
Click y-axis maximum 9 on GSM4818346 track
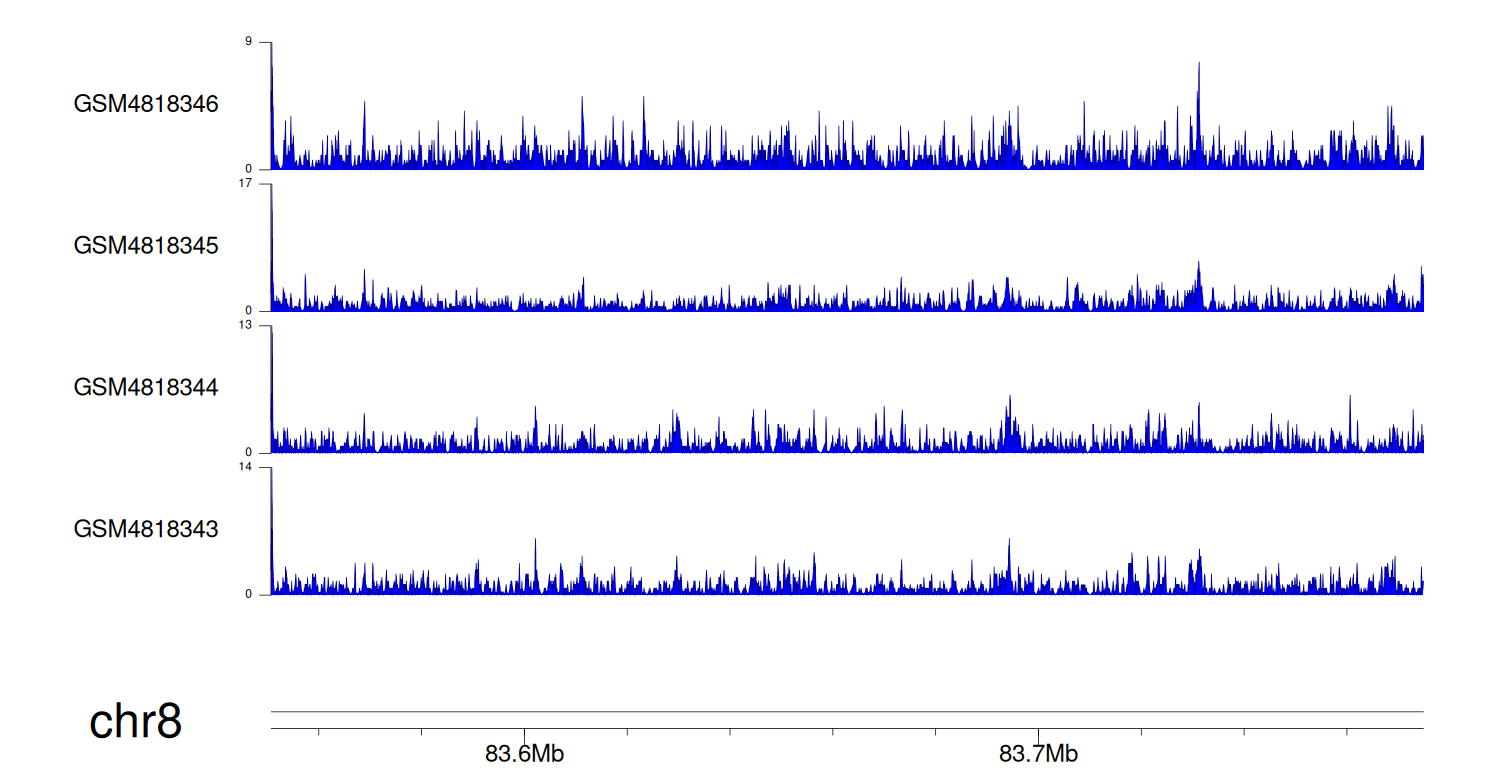point(263,42)
